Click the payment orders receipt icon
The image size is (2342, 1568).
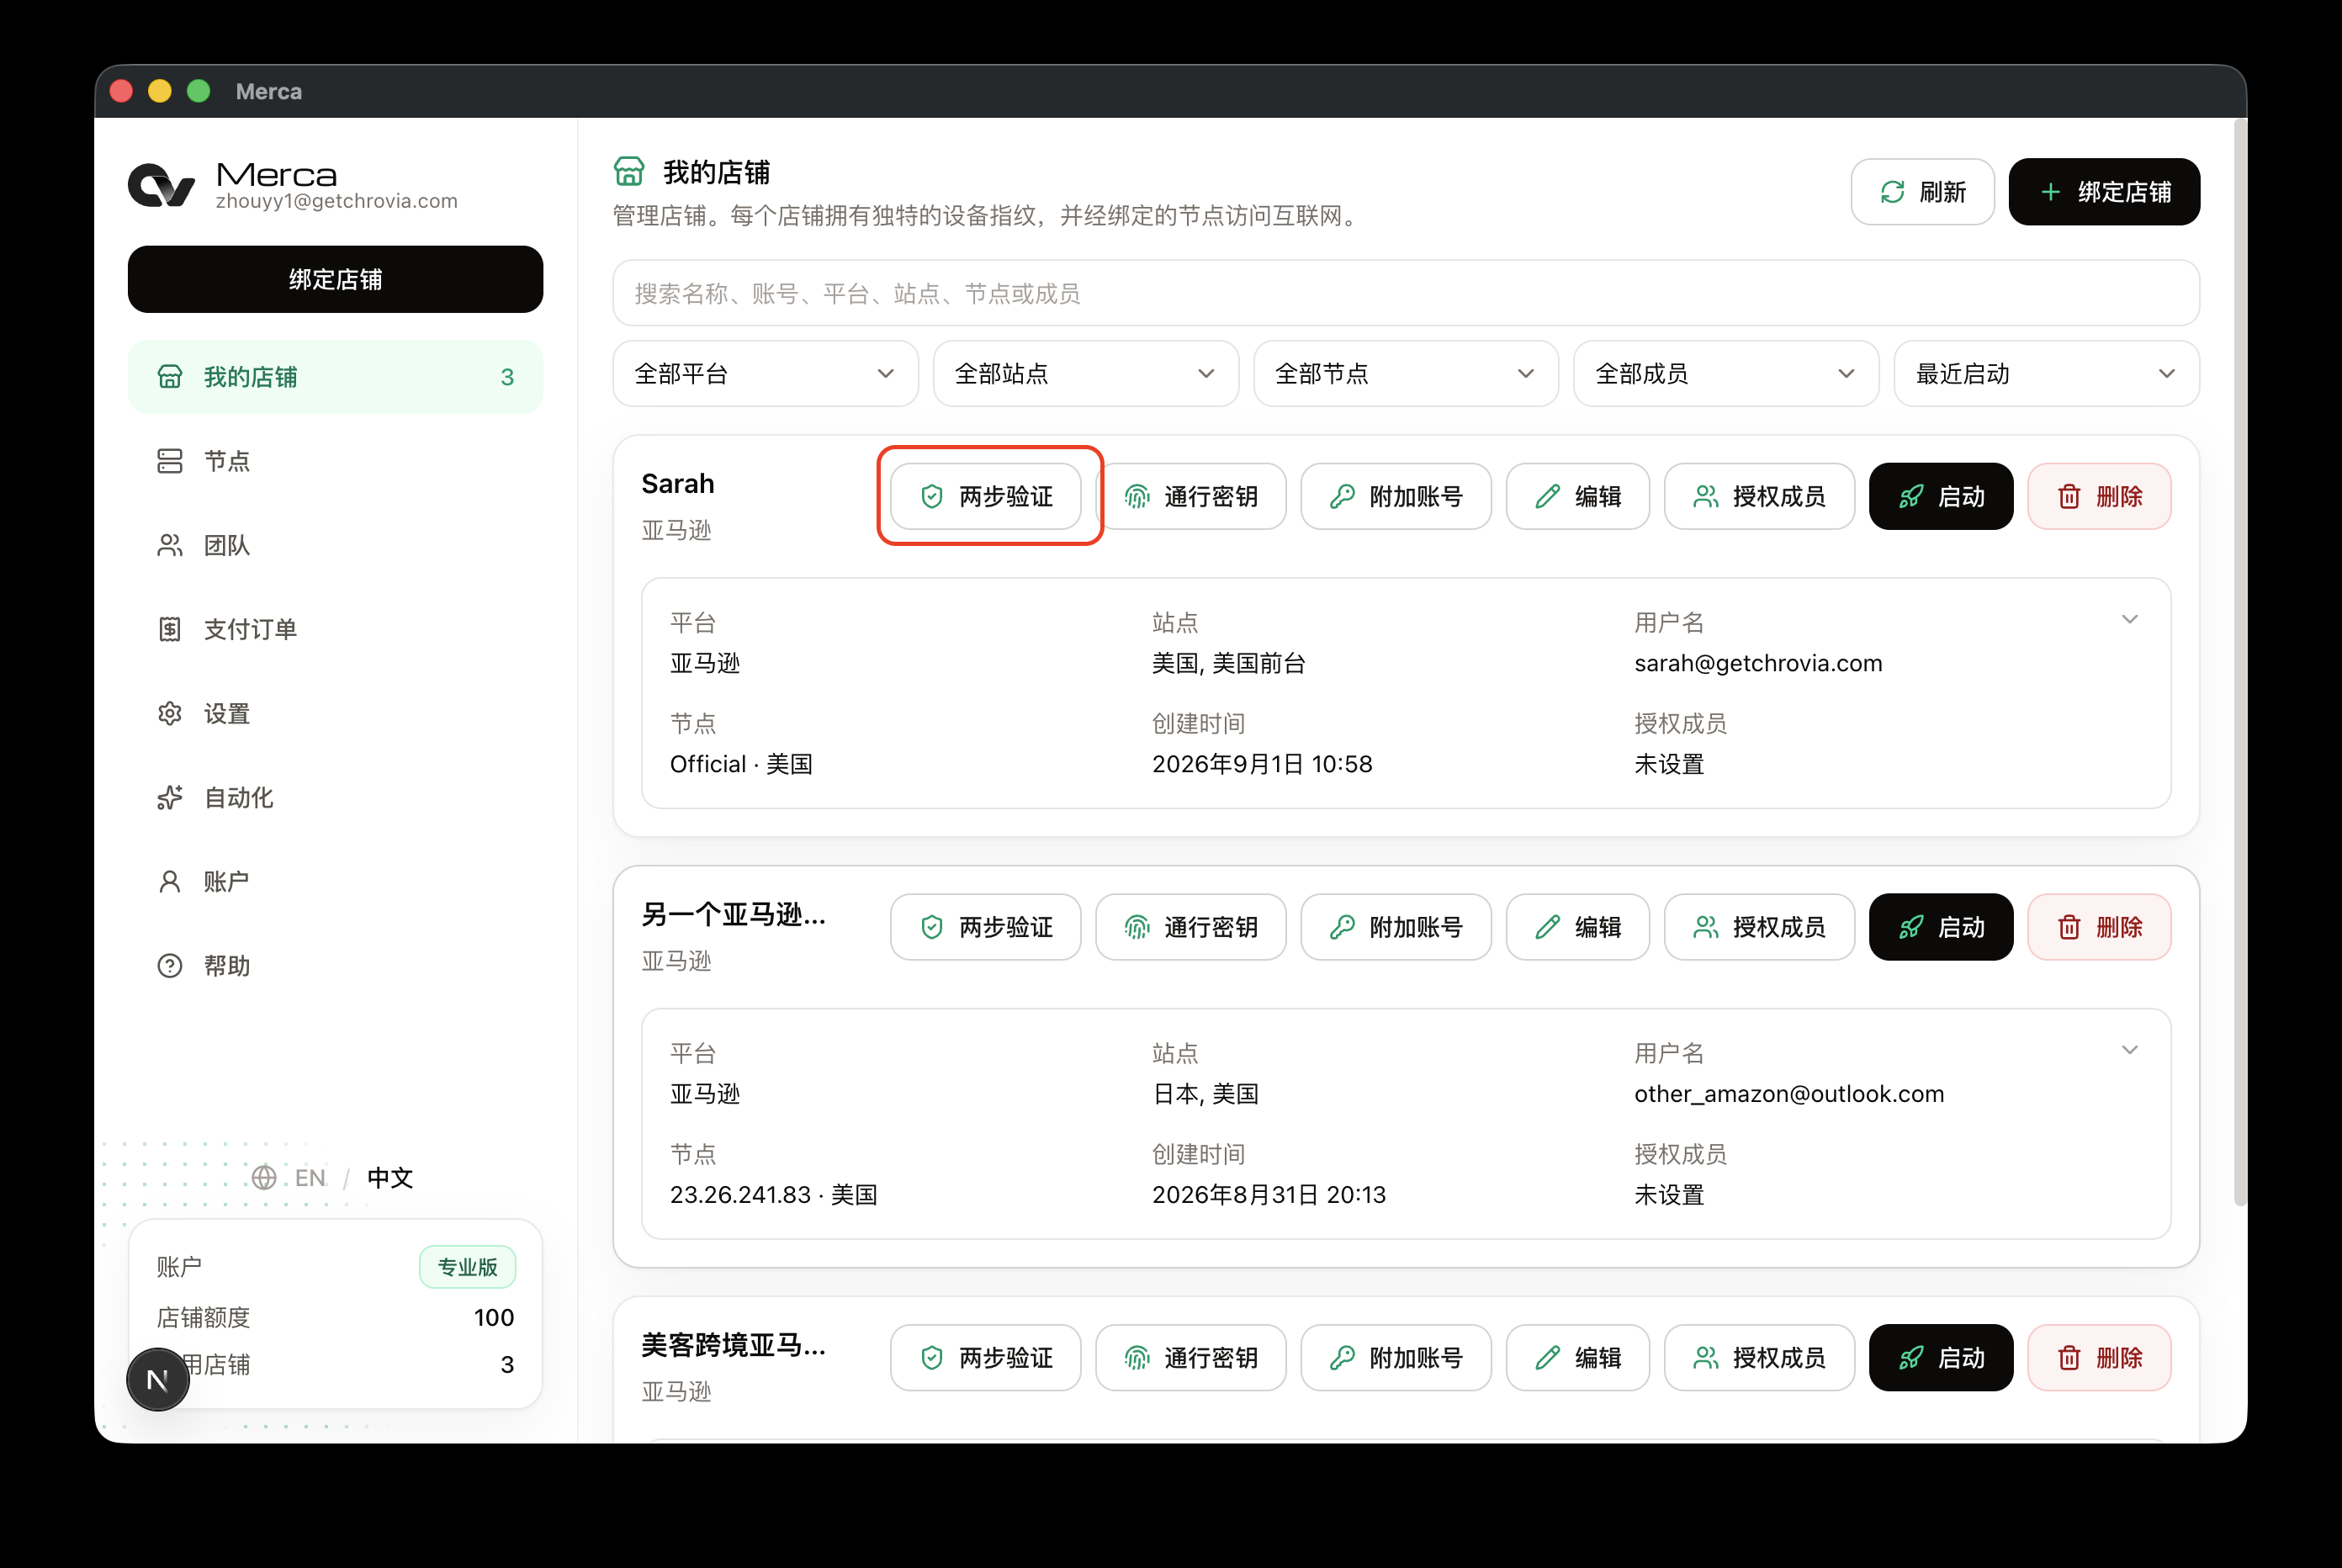click(x=170, y=629)
